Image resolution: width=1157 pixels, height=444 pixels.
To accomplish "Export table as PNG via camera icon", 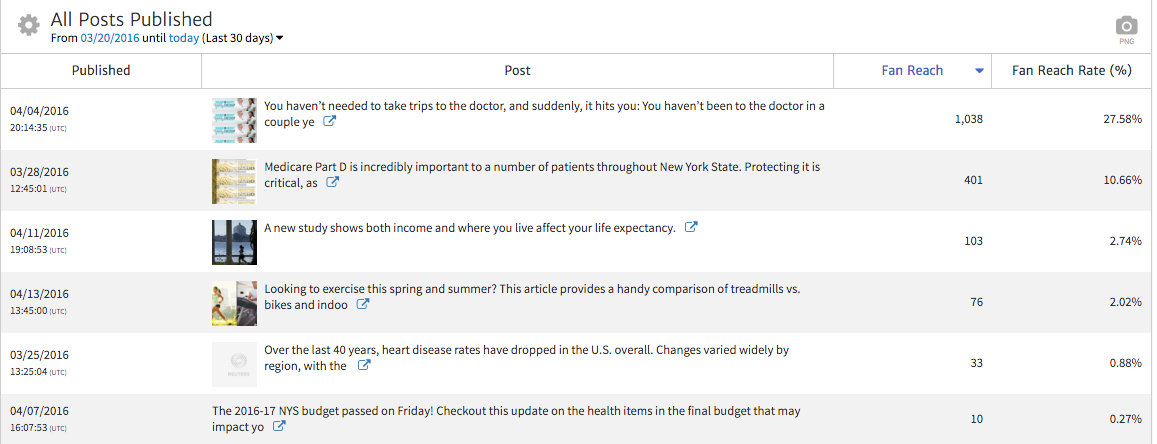I will pos(1126,27).
